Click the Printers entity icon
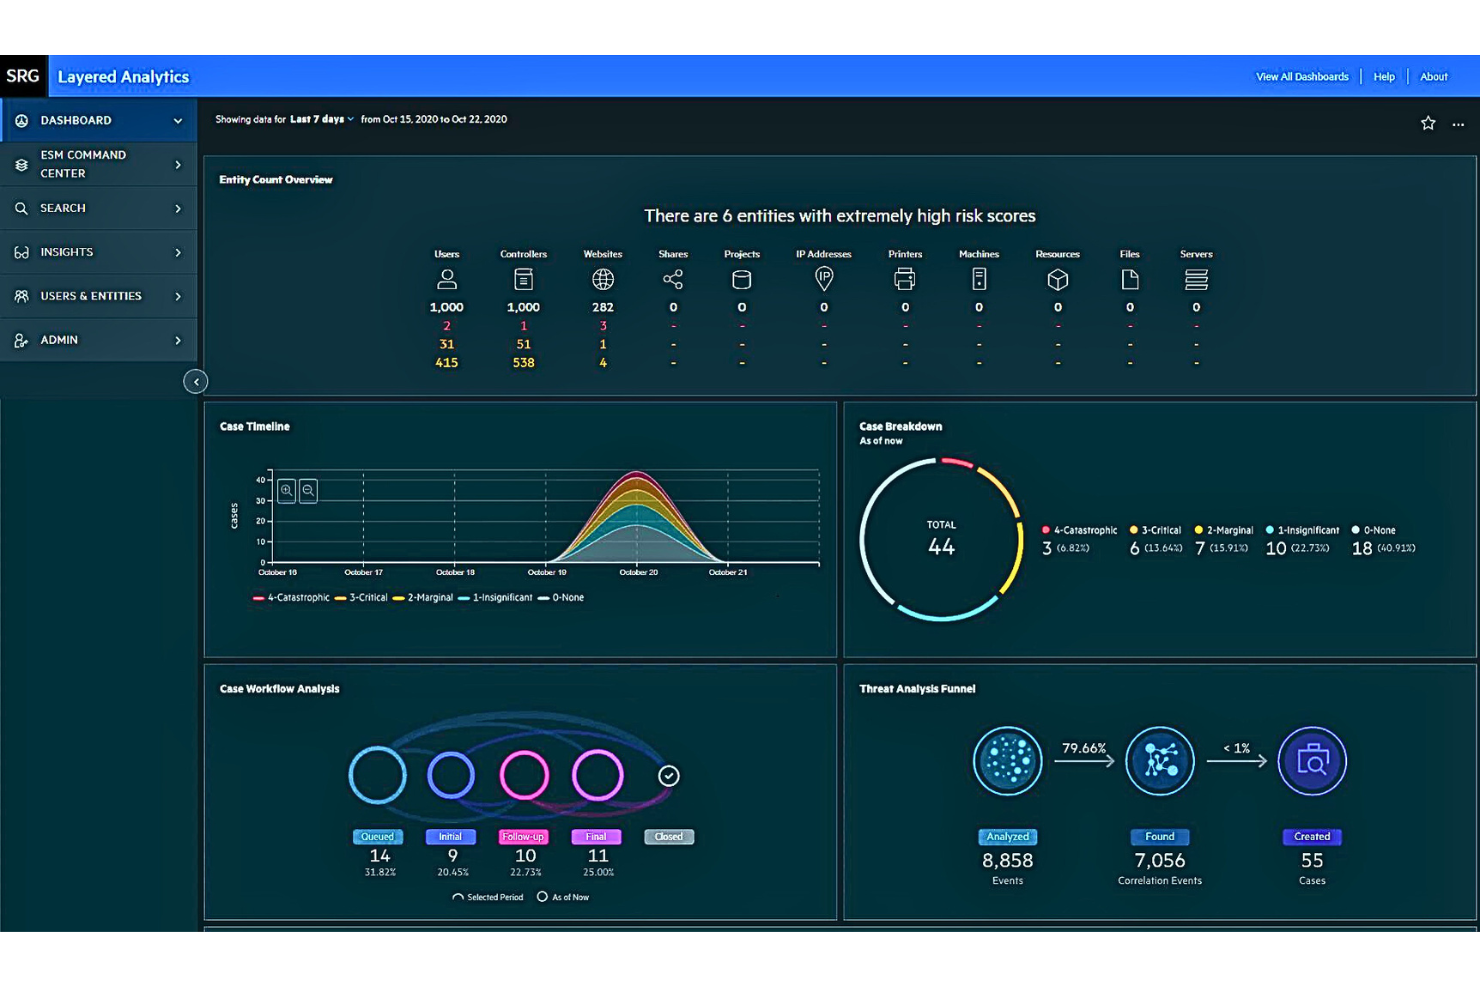The width and height of the screenshot is (1480, 987). (x=905, y=279)
